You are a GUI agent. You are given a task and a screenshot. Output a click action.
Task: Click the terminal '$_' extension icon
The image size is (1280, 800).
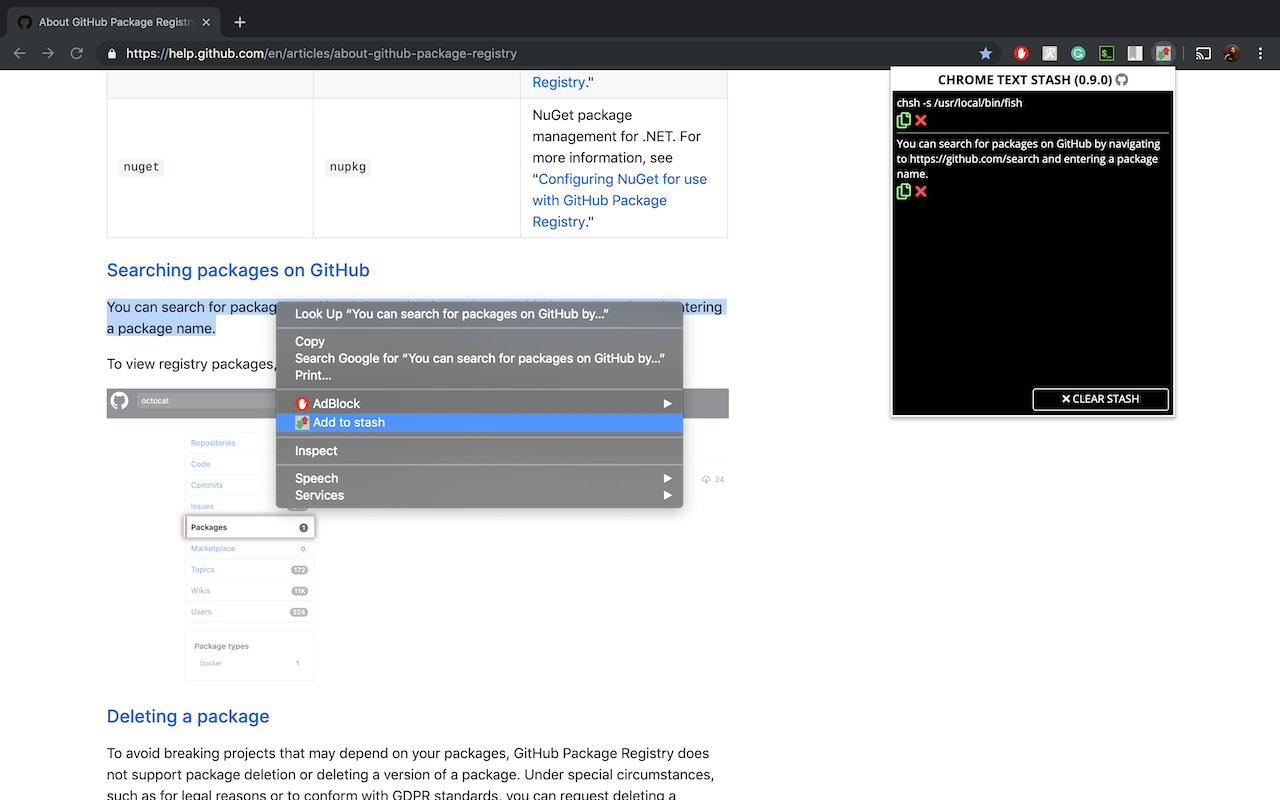click(x=1106, y=54)
